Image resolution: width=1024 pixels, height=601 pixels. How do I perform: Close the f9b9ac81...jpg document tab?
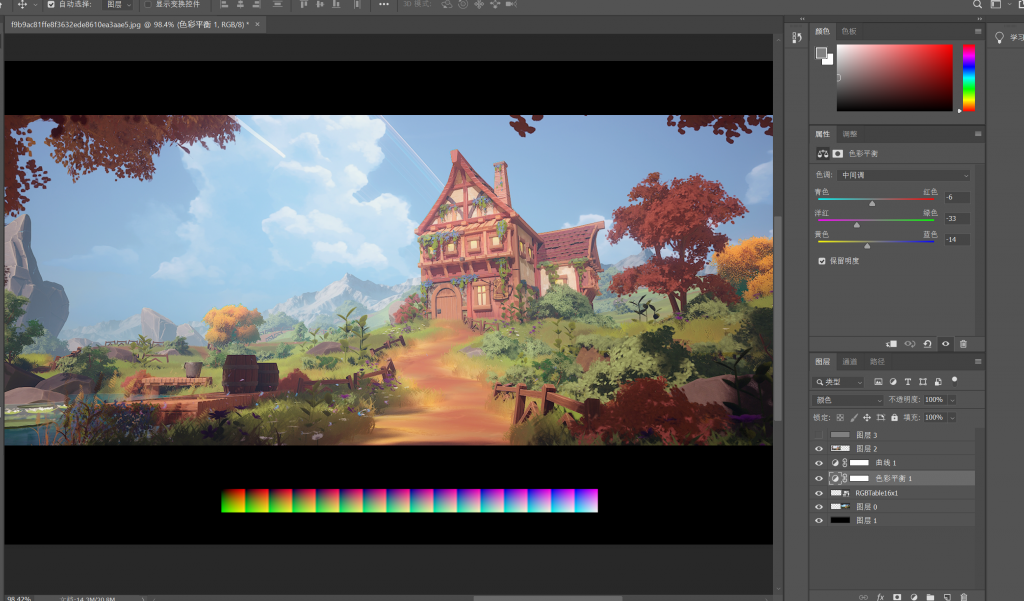pos(257,24)
